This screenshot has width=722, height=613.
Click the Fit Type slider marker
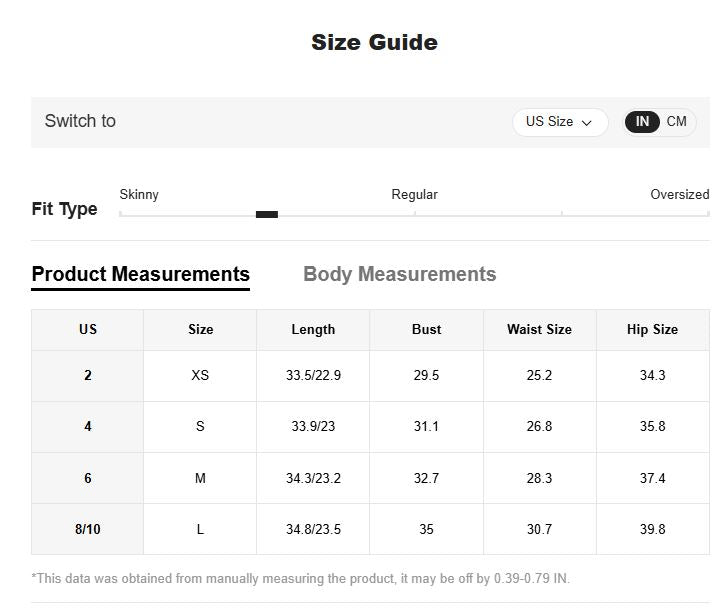(x=267, y=214)
